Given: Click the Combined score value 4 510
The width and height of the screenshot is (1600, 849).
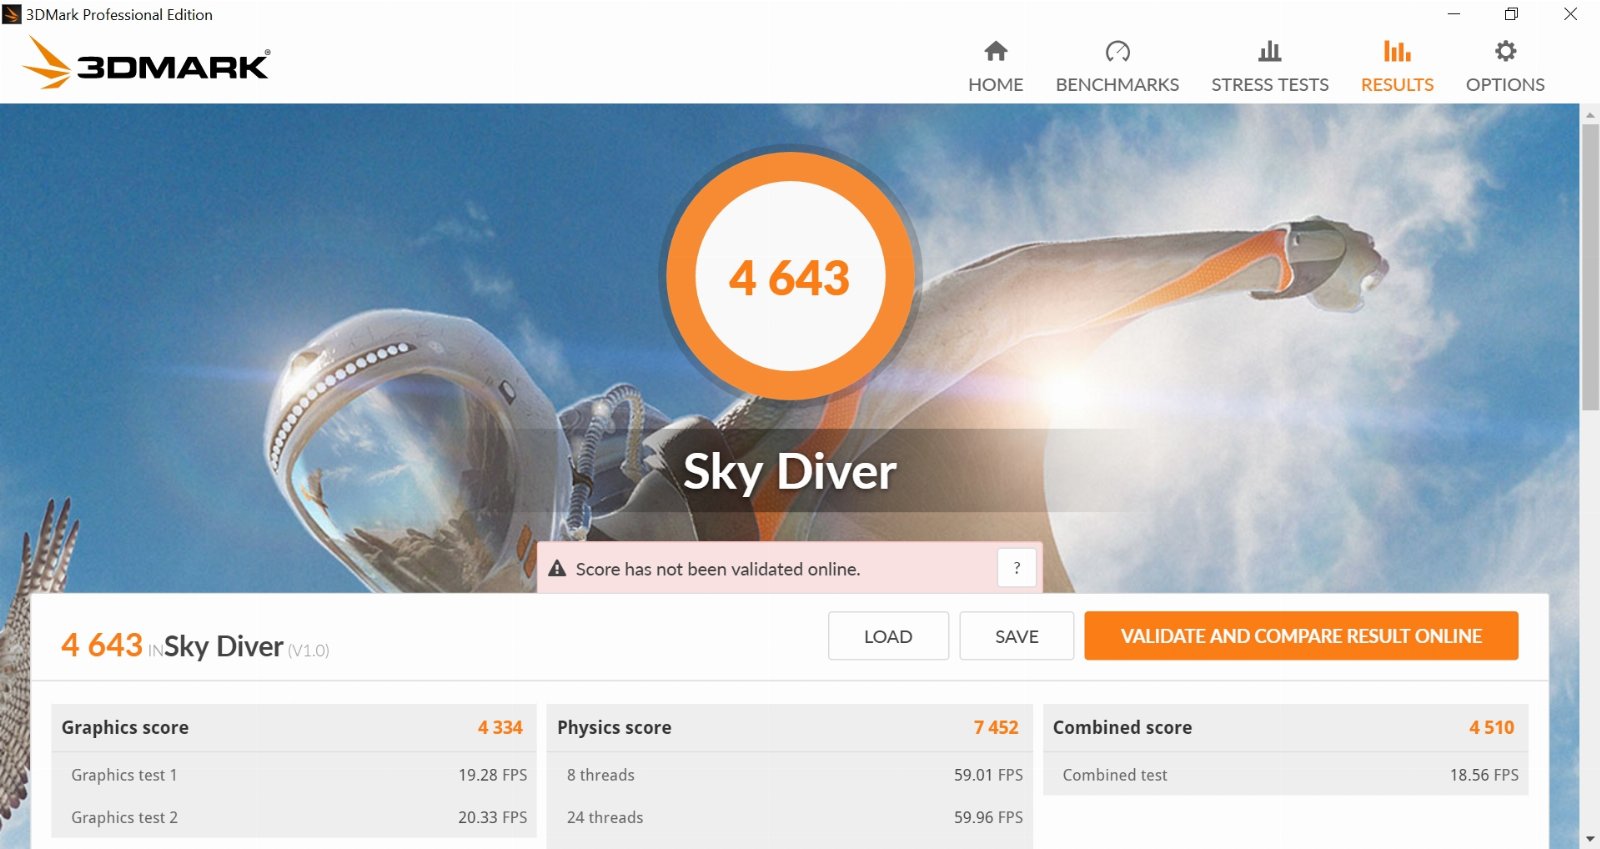Looking at the screenshot, I should point(1492,728).
